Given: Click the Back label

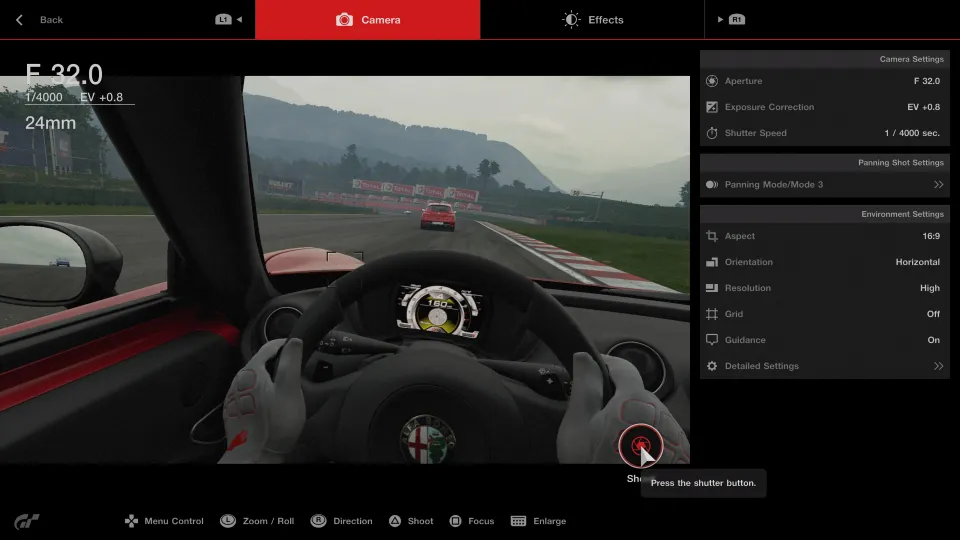Looking at the screenshot, I should coord(51,20).
